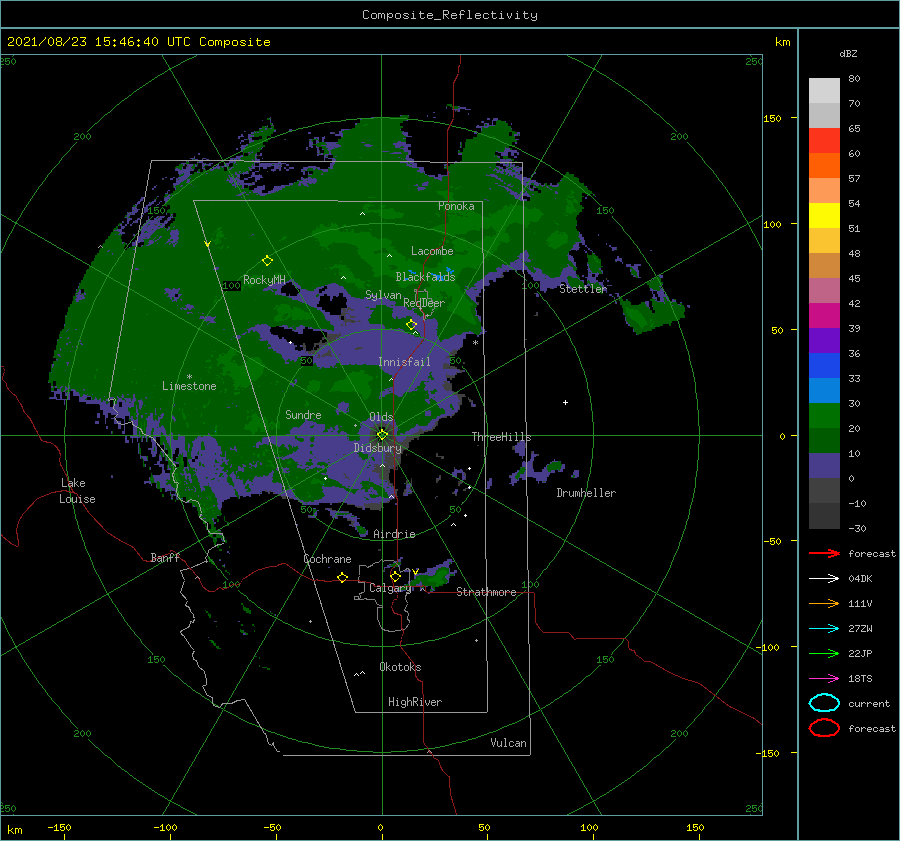Screen dimensions: 900x841
Task: Click the Sylvan label
Action: coord(383,295)
